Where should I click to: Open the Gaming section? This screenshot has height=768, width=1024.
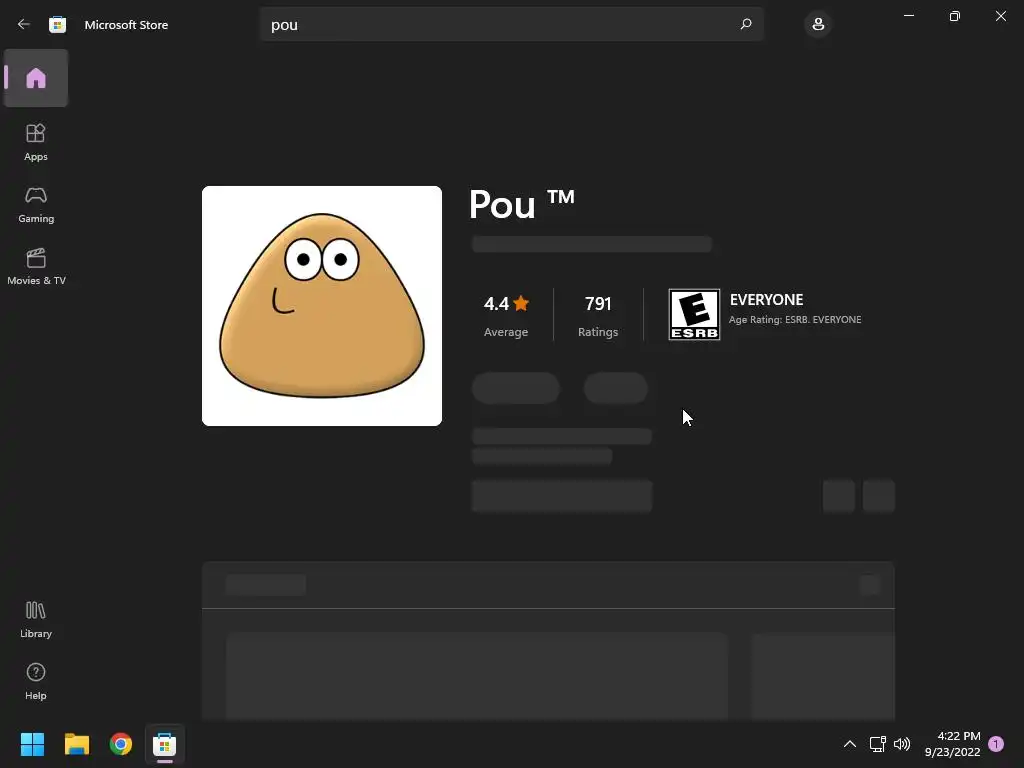(x=36, y=204)
